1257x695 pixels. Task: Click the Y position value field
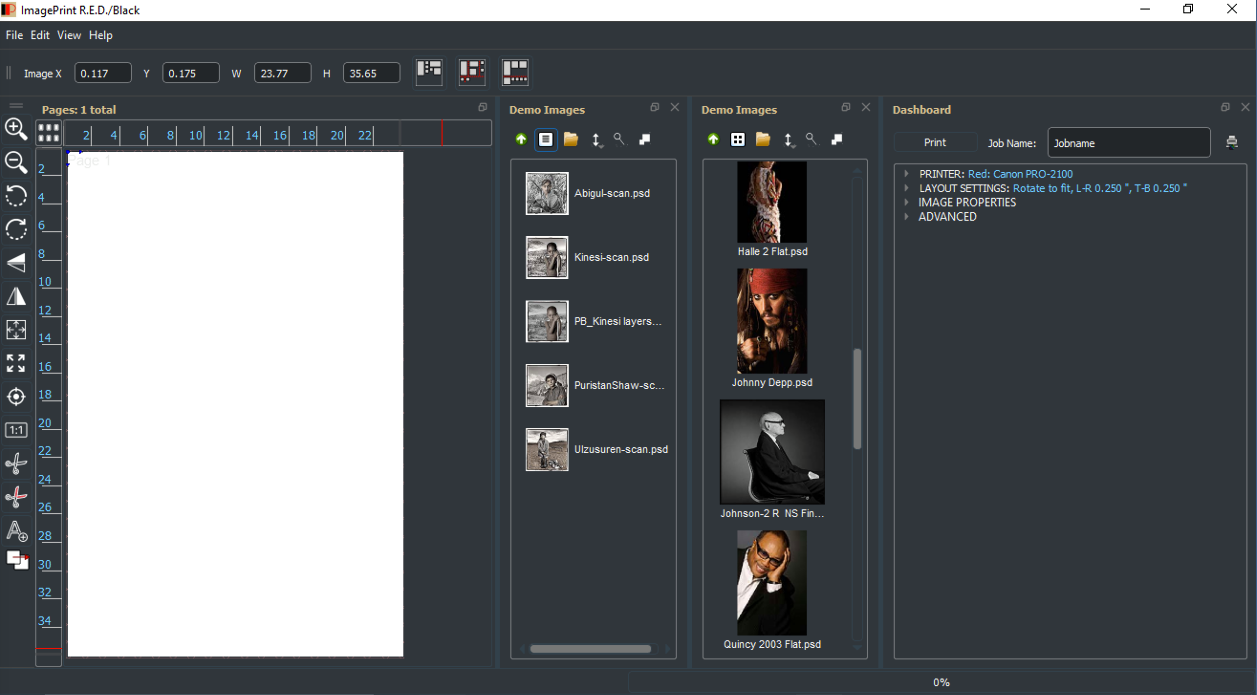(191, 73)
